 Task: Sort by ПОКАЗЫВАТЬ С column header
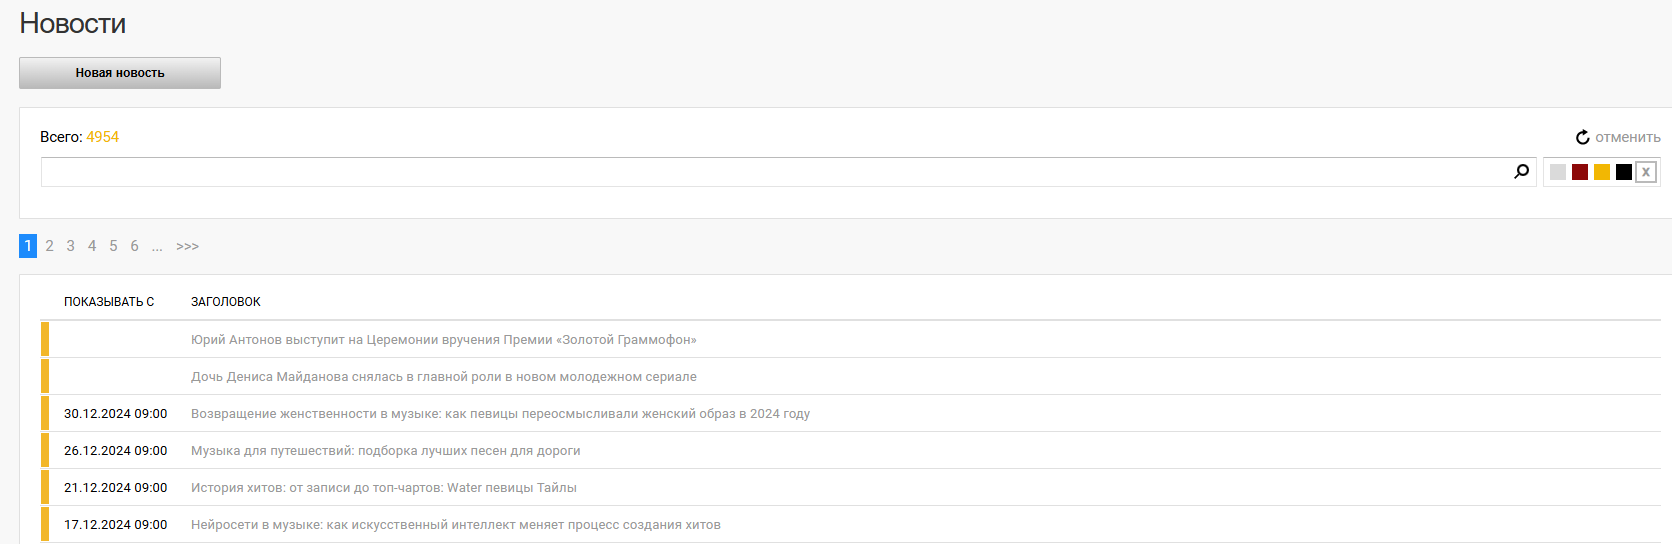[109, 302]
